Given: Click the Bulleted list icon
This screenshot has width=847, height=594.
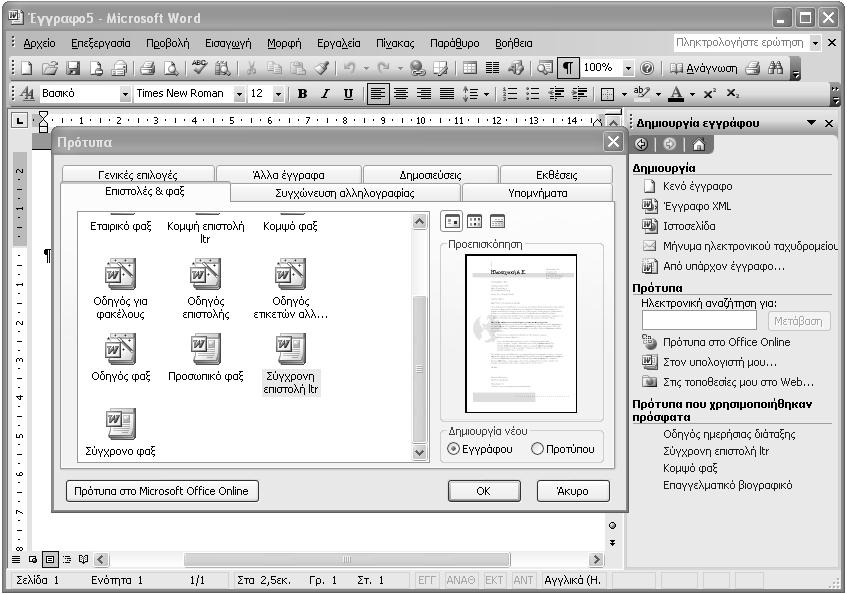Looking at the screenshot, I should (533, 94).
